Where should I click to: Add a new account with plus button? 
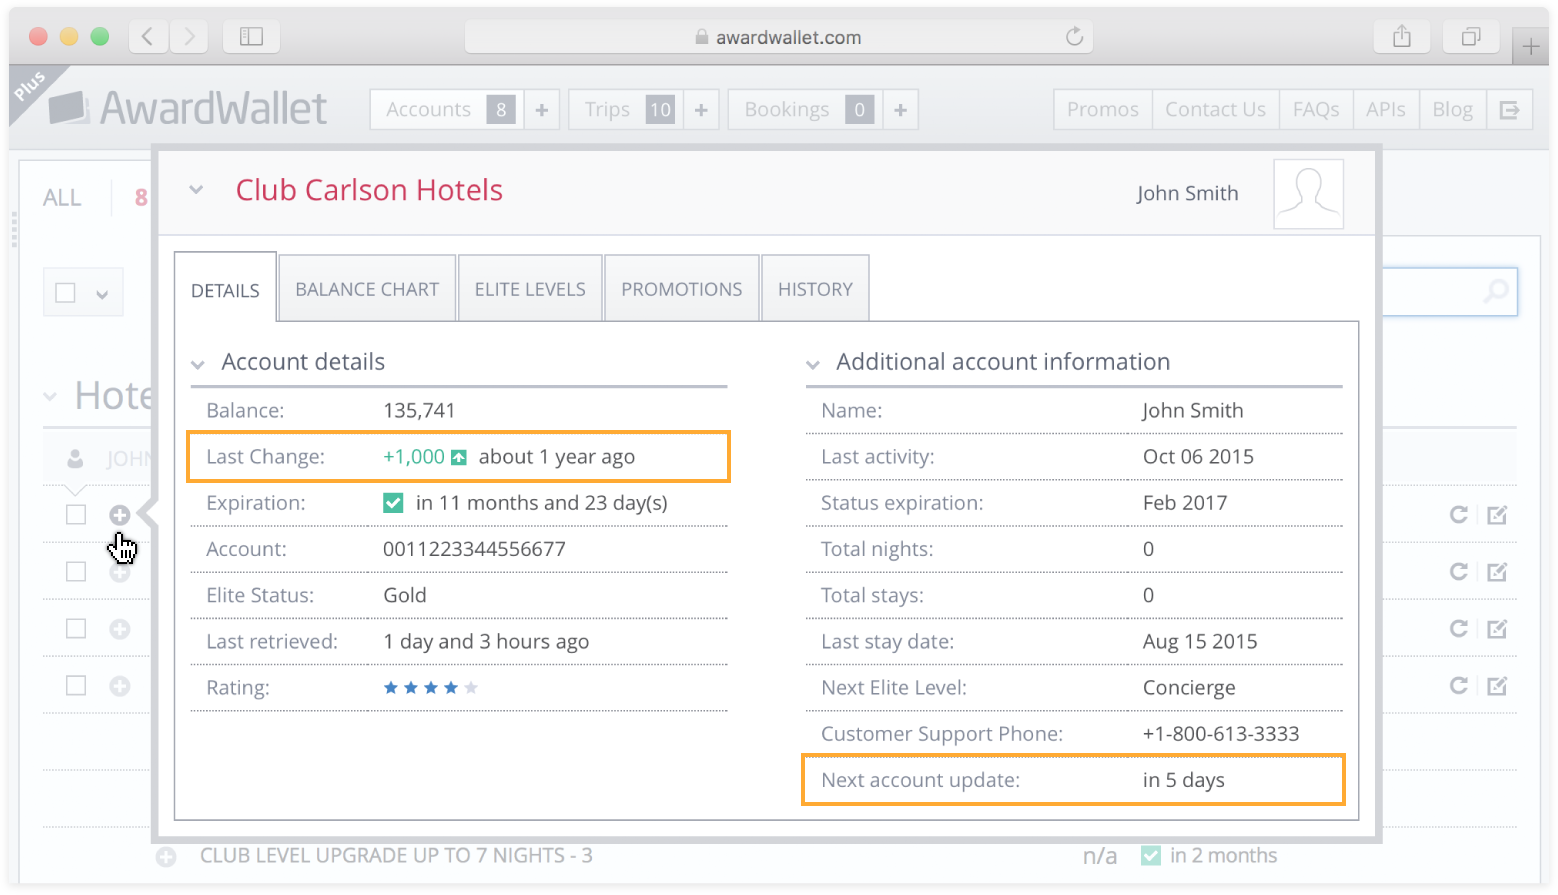pos(542,109)
